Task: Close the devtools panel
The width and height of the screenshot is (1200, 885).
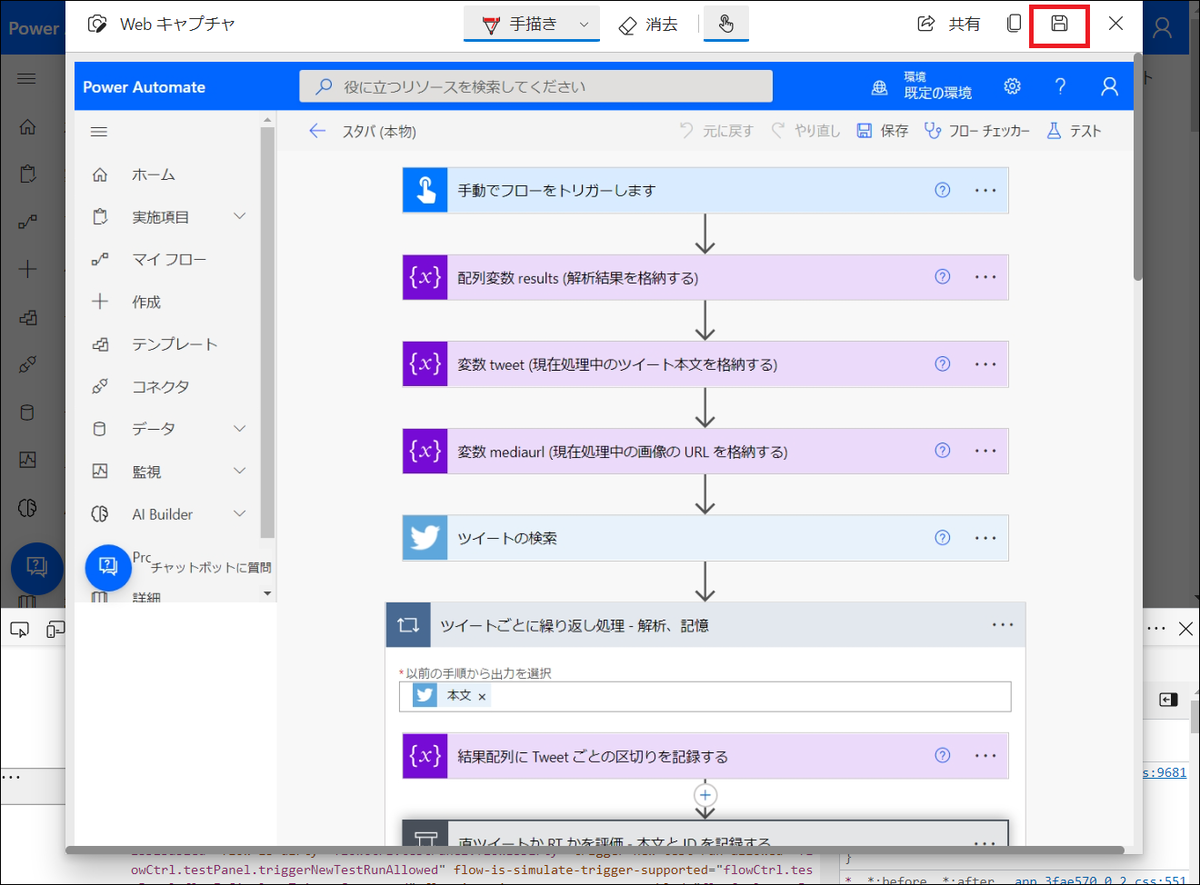Action: pyautogui.click(x=1185, y=629)
